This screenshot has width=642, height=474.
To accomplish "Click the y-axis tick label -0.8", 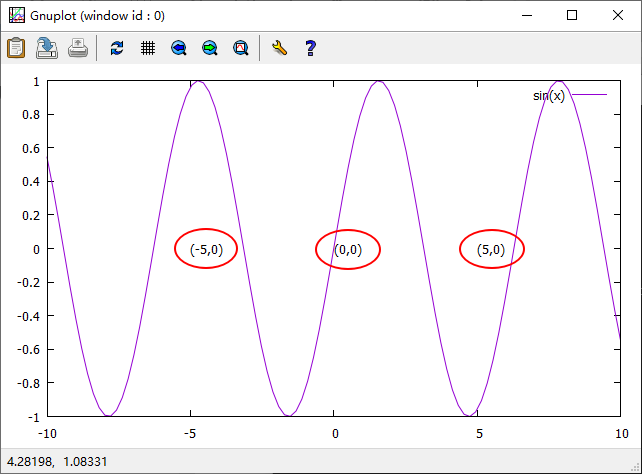I will point(29,384).
